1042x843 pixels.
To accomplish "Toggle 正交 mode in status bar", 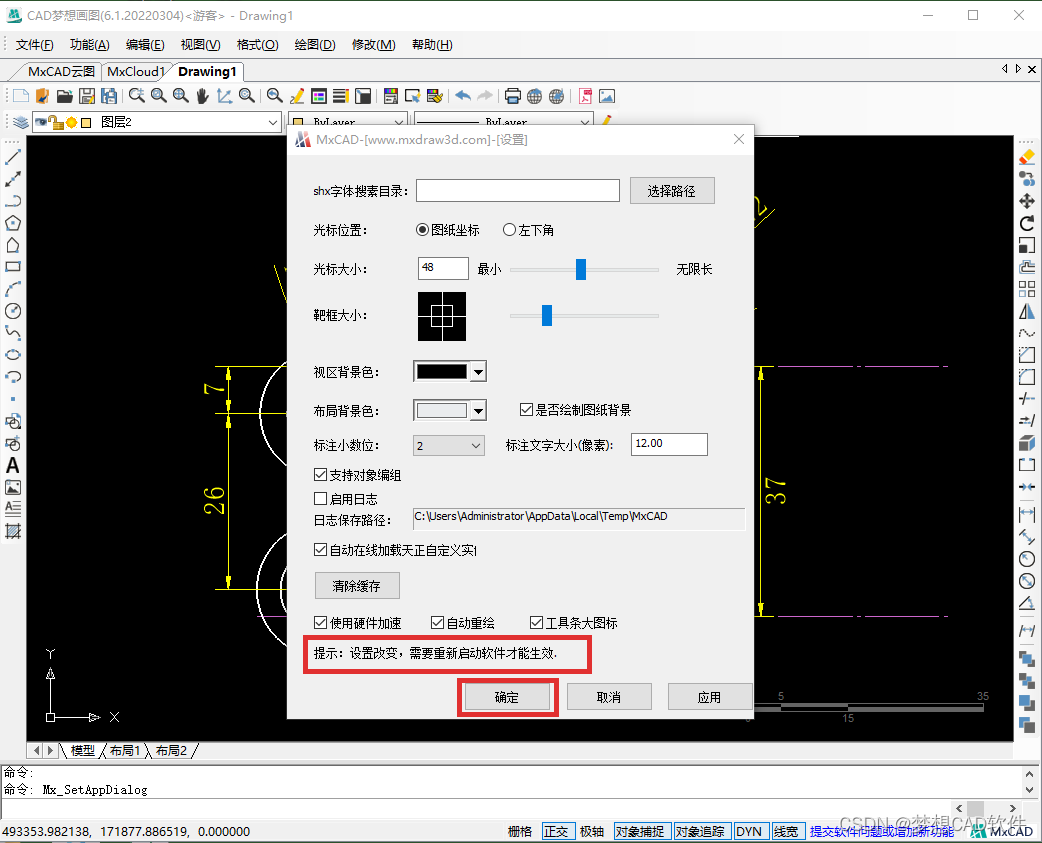I will pyautogui.click(x=556, y=832).
